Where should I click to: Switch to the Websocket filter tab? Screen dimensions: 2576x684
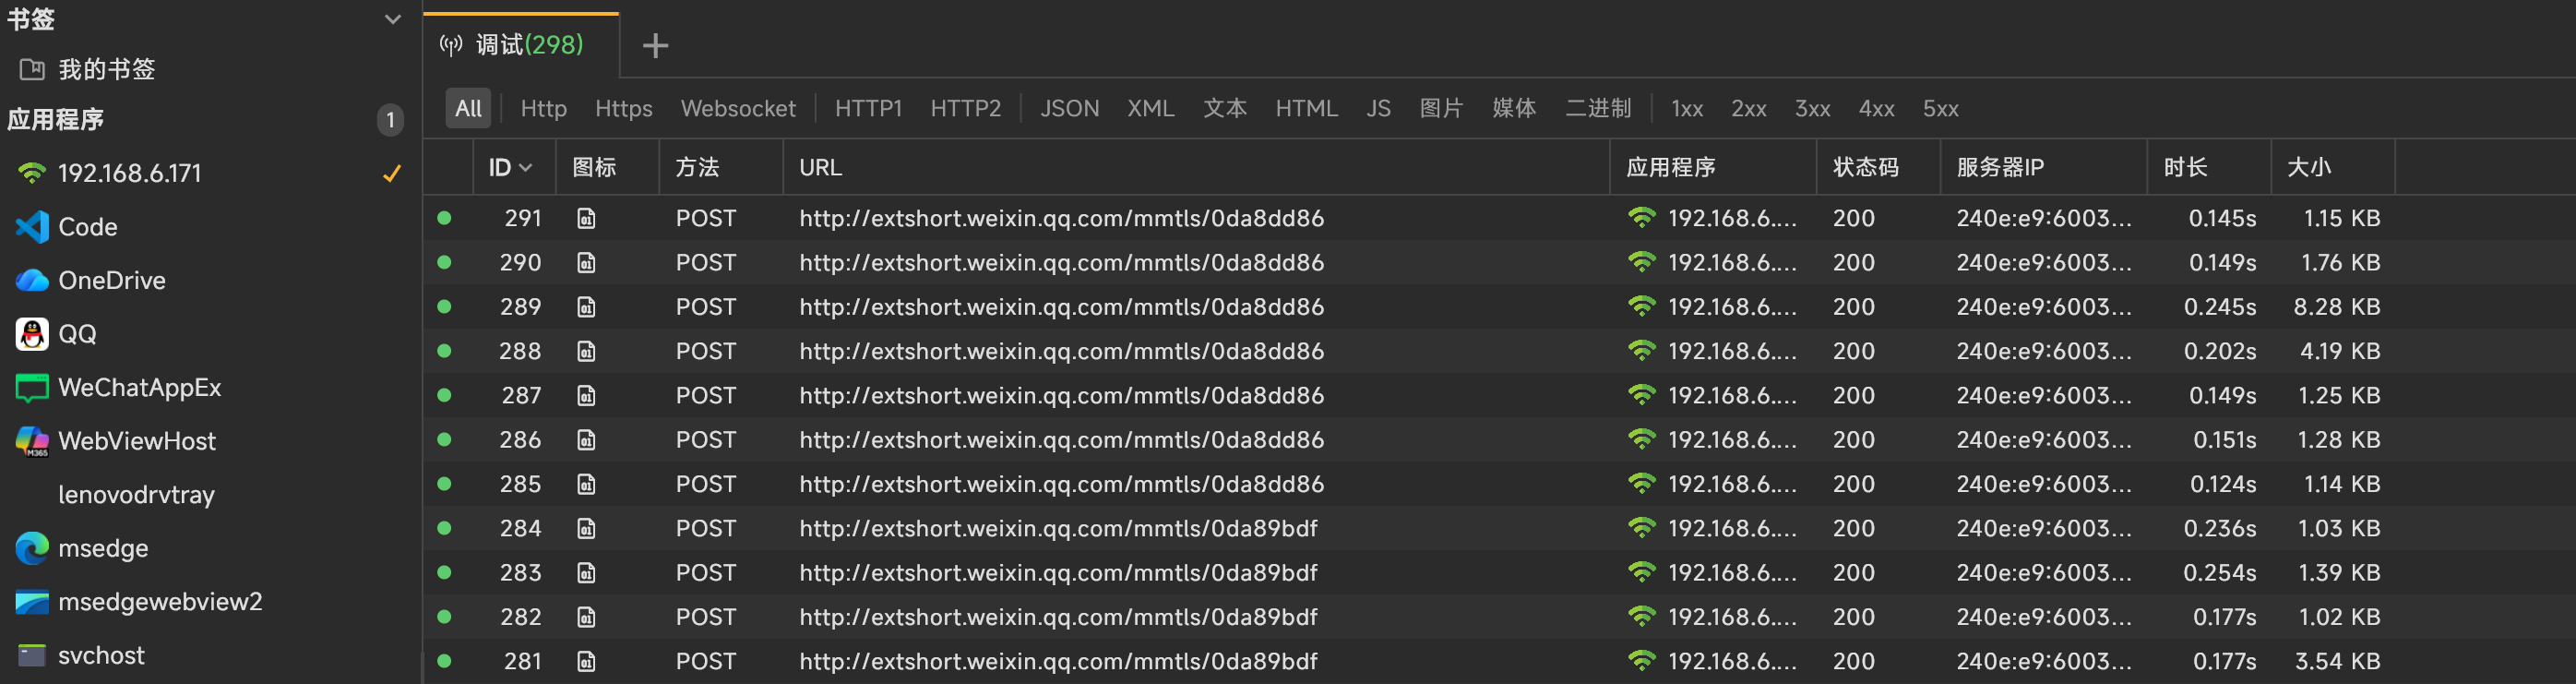(738, 108)
